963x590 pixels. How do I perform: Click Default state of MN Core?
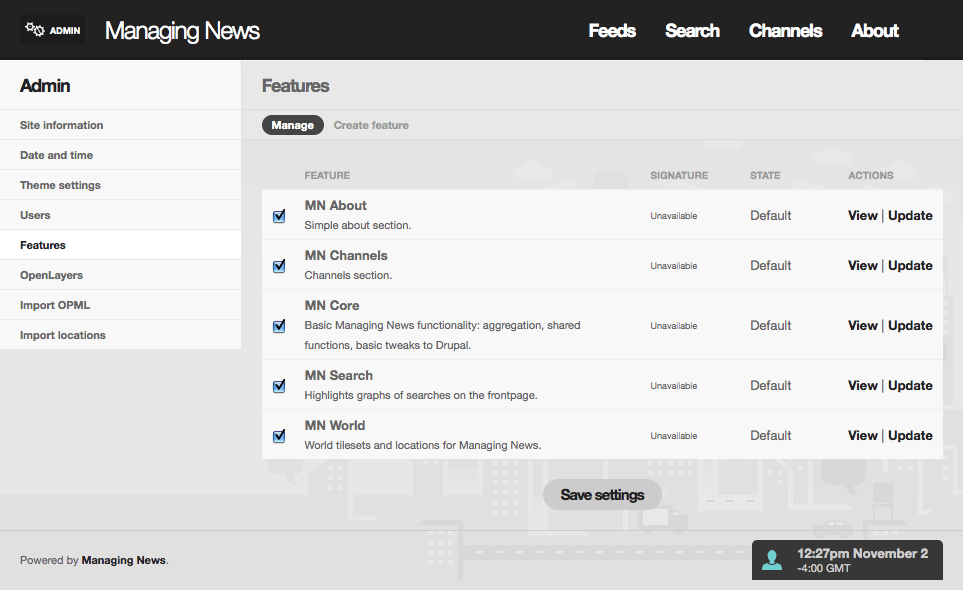tap(771, 325)
